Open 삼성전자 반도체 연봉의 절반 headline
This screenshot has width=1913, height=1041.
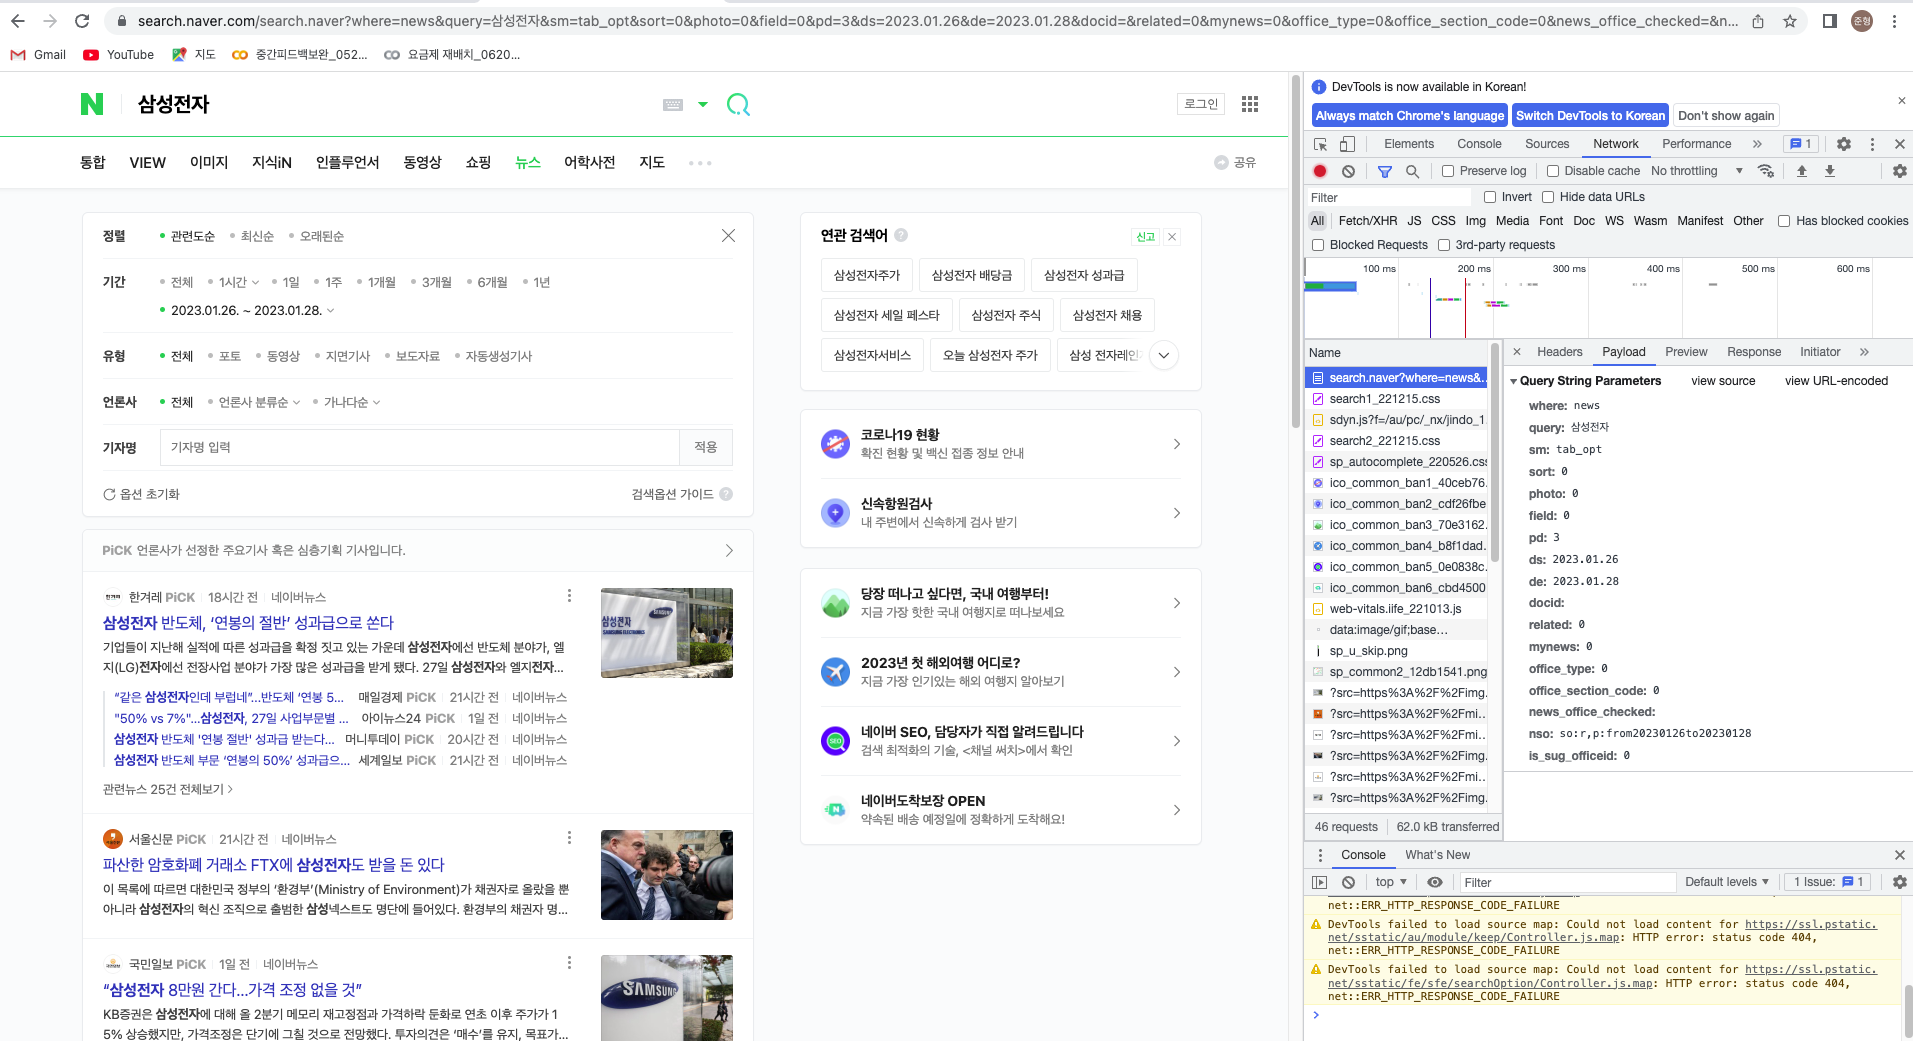[x=248, y=622]
